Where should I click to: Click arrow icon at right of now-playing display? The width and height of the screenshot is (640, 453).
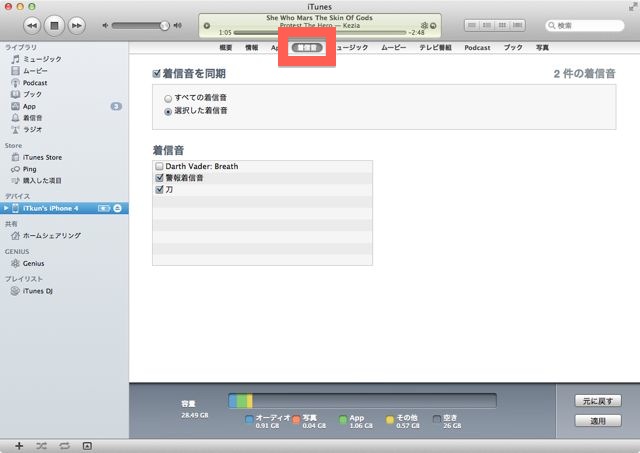(433, 26)
